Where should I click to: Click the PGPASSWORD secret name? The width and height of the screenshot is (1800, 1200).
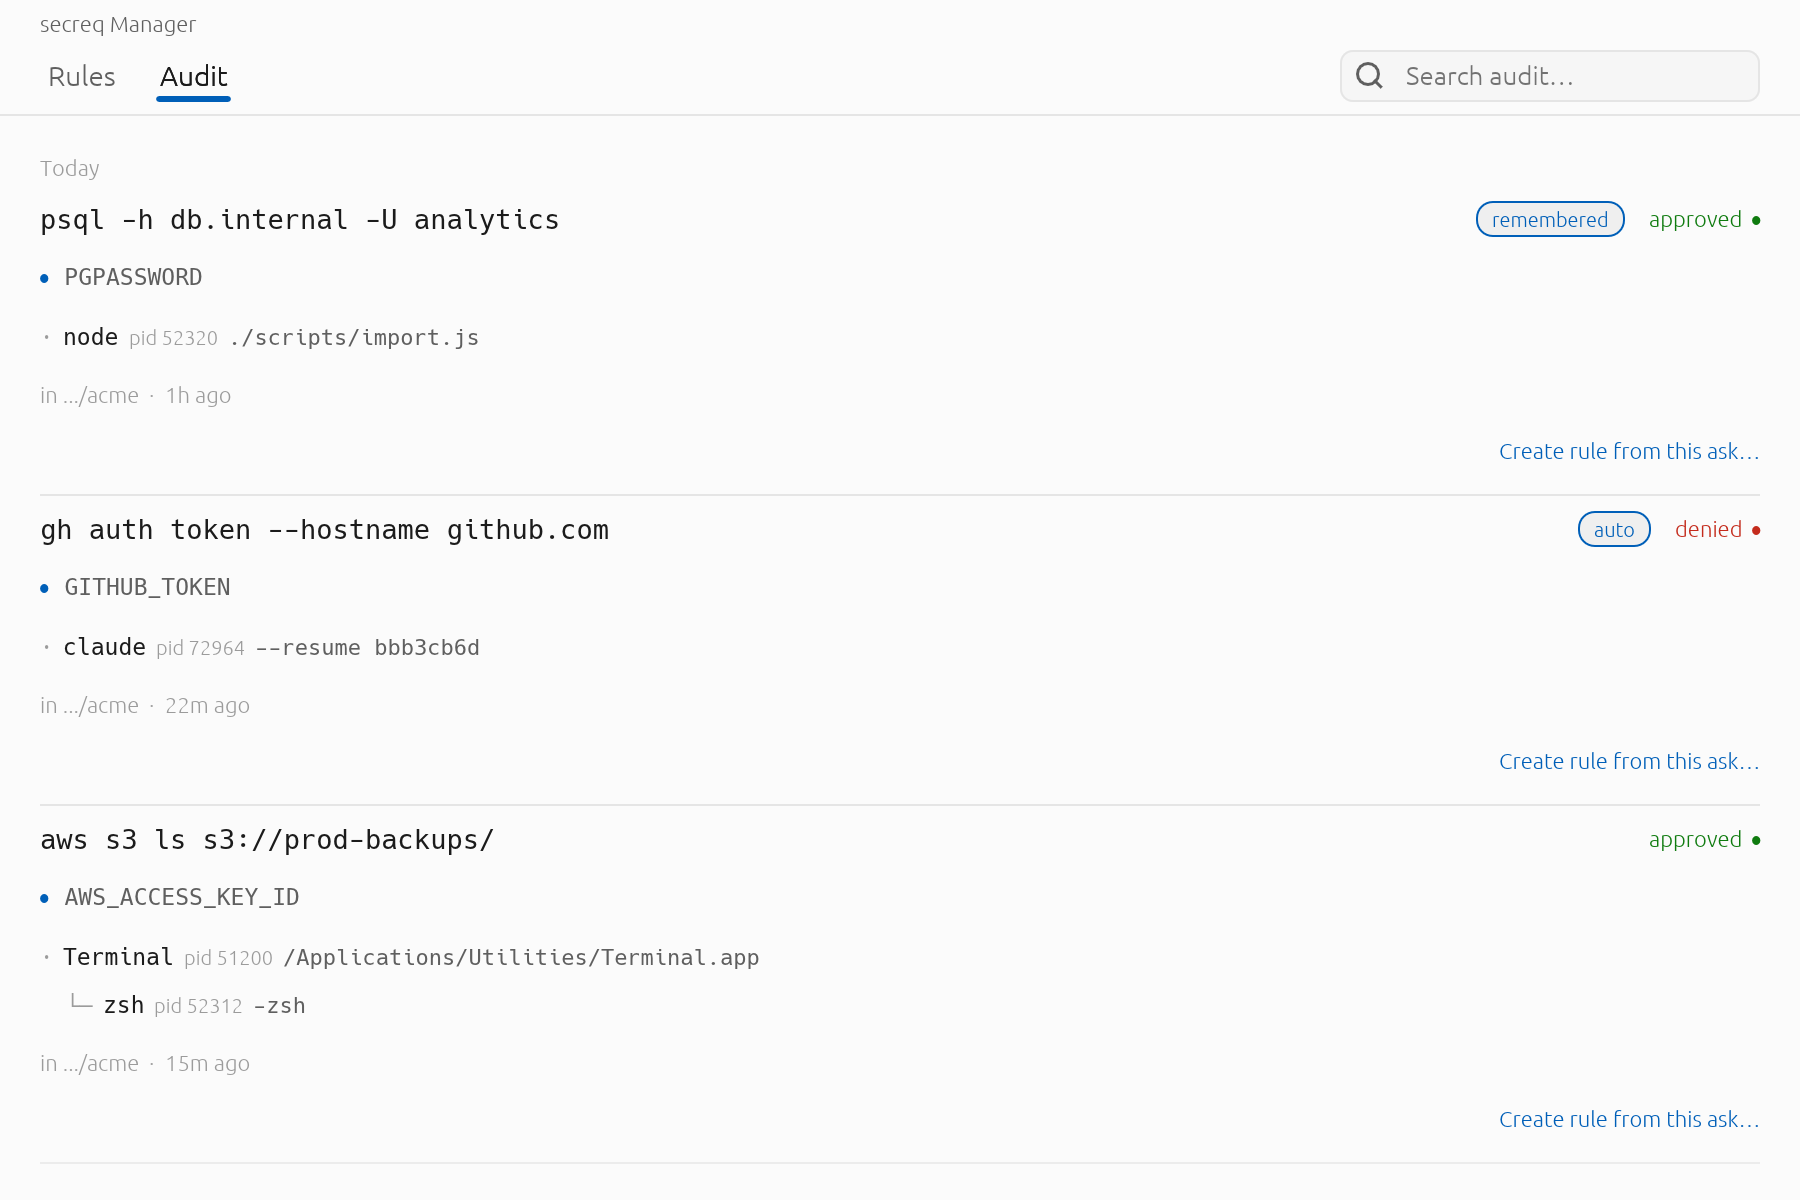coord(133,278)
